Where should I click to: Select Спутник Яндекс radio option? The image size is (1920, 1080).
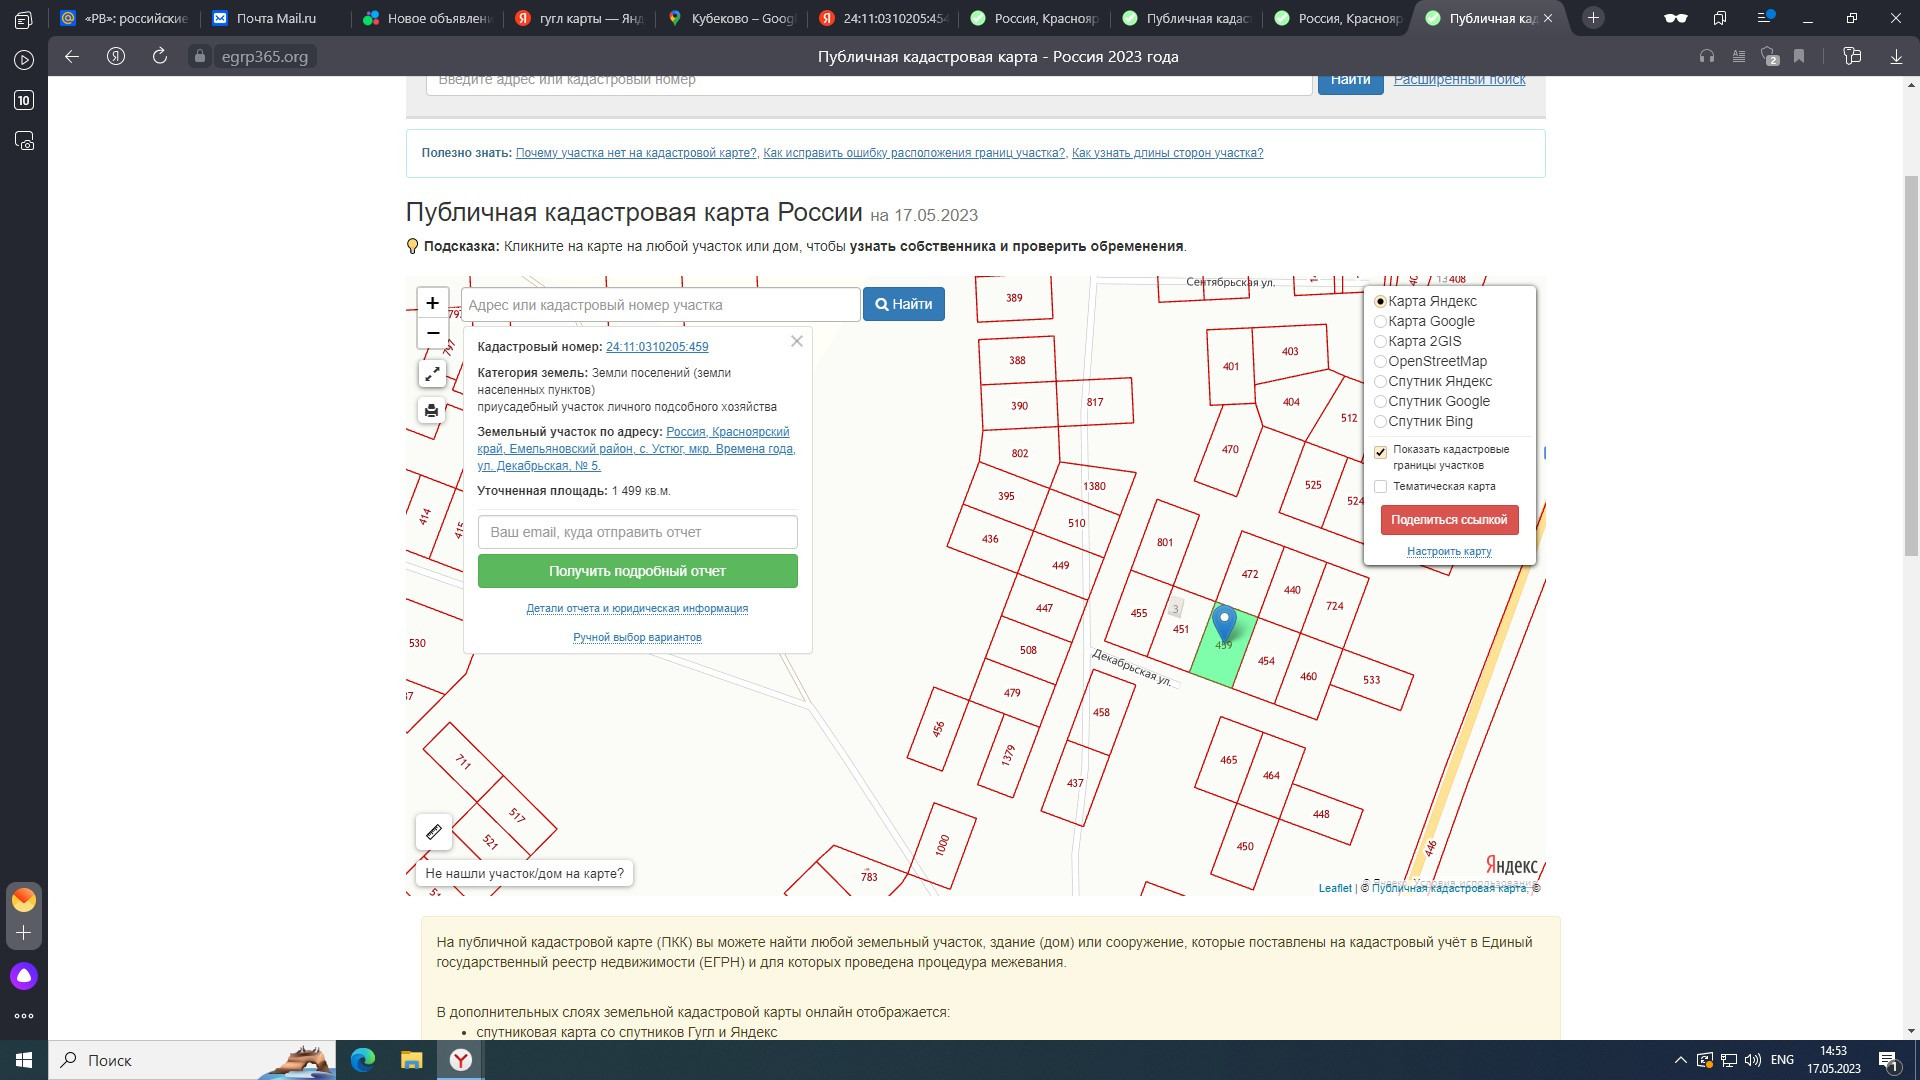click(1381, 382)
